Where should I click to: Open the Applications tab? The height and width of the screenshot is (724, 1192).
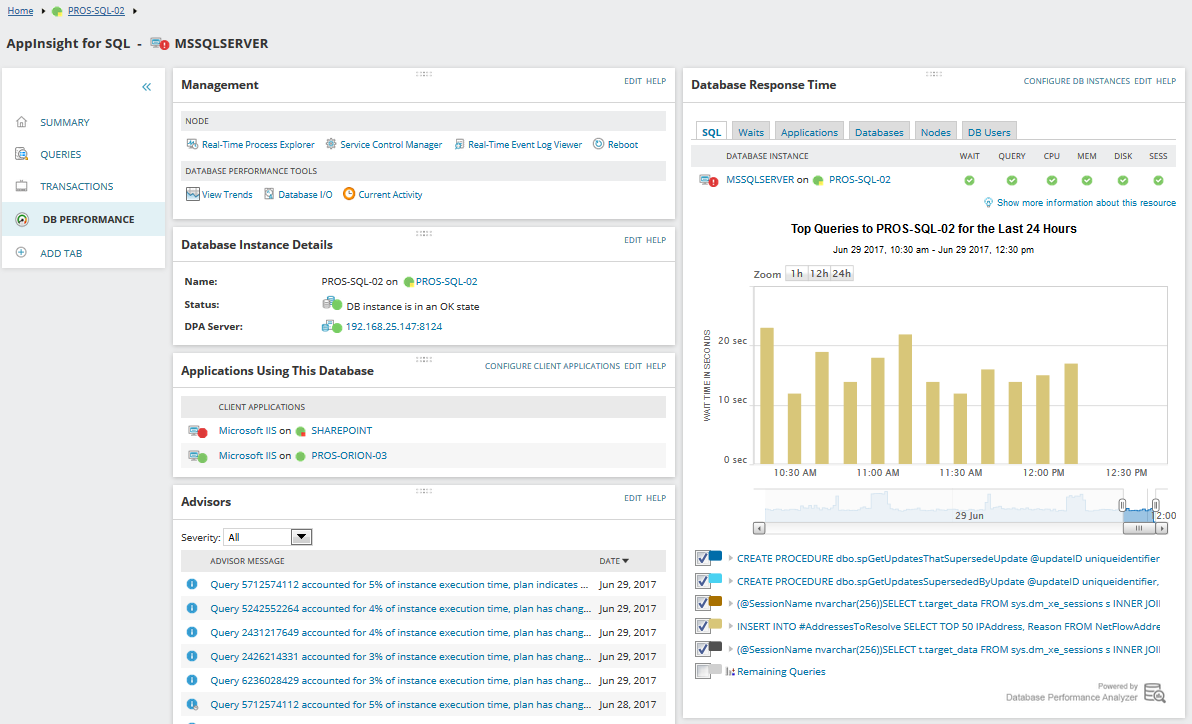[809, 132]
